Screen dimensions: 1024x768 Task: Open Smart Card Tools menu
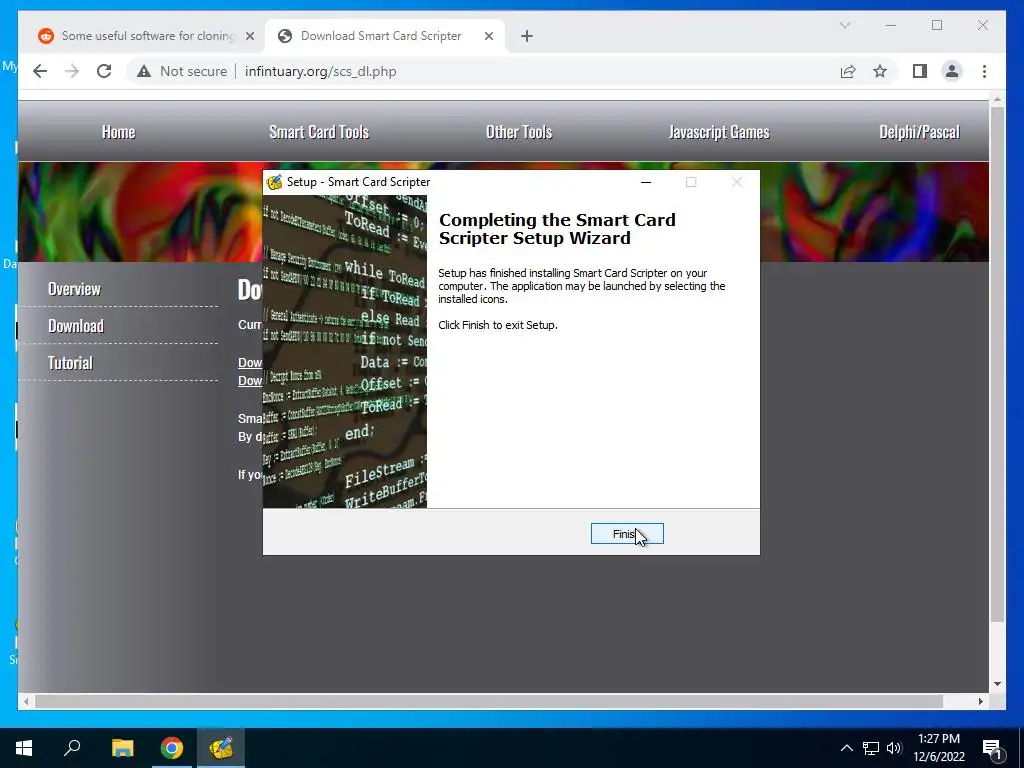(x=319, y=132)
